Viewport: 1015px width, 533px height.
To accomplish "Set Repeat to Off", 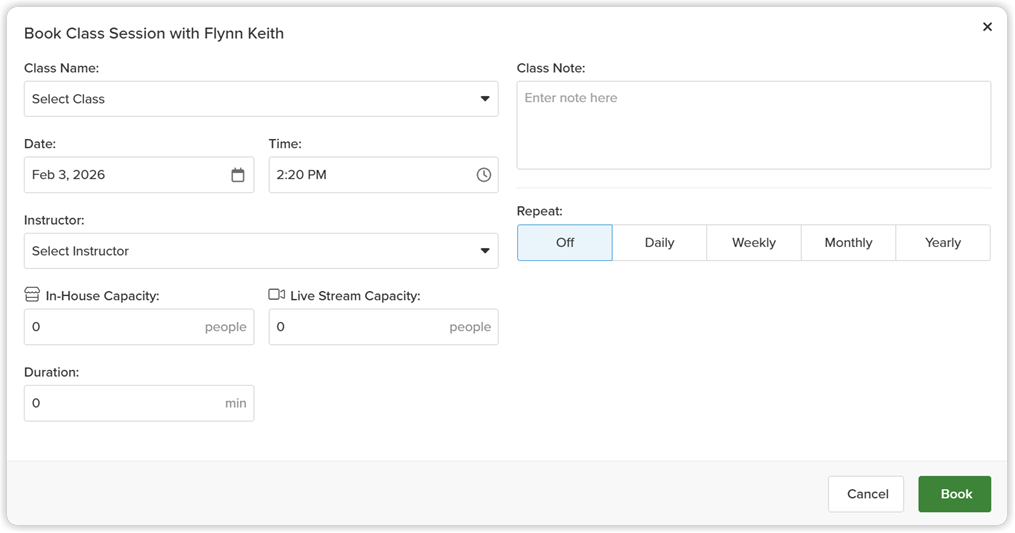I will [x=564, y=243].
